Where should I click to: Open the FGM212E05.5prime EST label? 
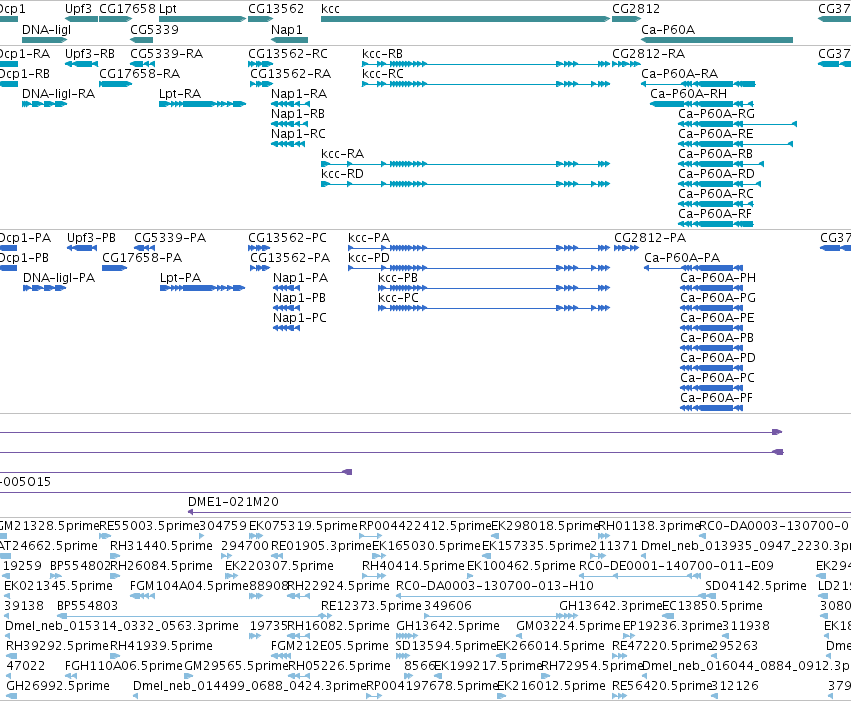click(x=329, y=646)
